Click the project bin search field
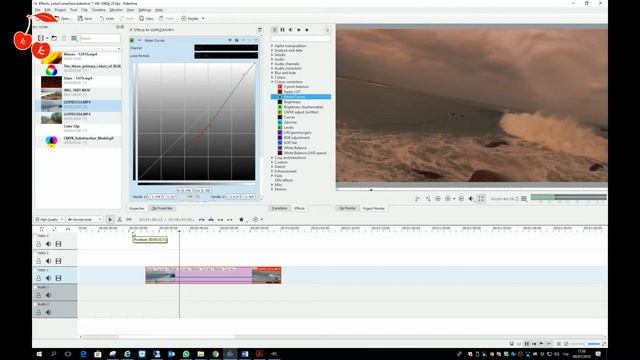The image size is (640, 360). click(100, 38)
